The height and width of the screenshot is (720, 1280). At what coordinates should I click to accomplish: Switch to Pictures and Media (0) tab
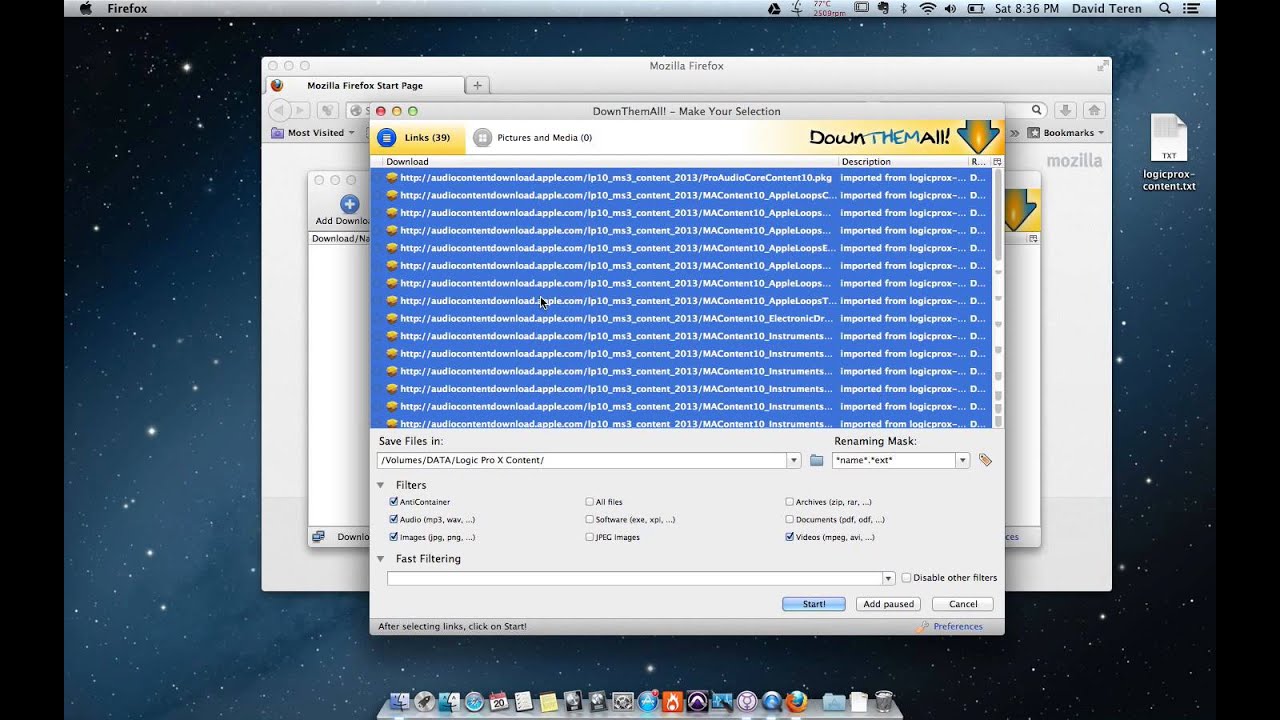pos(533,138)
